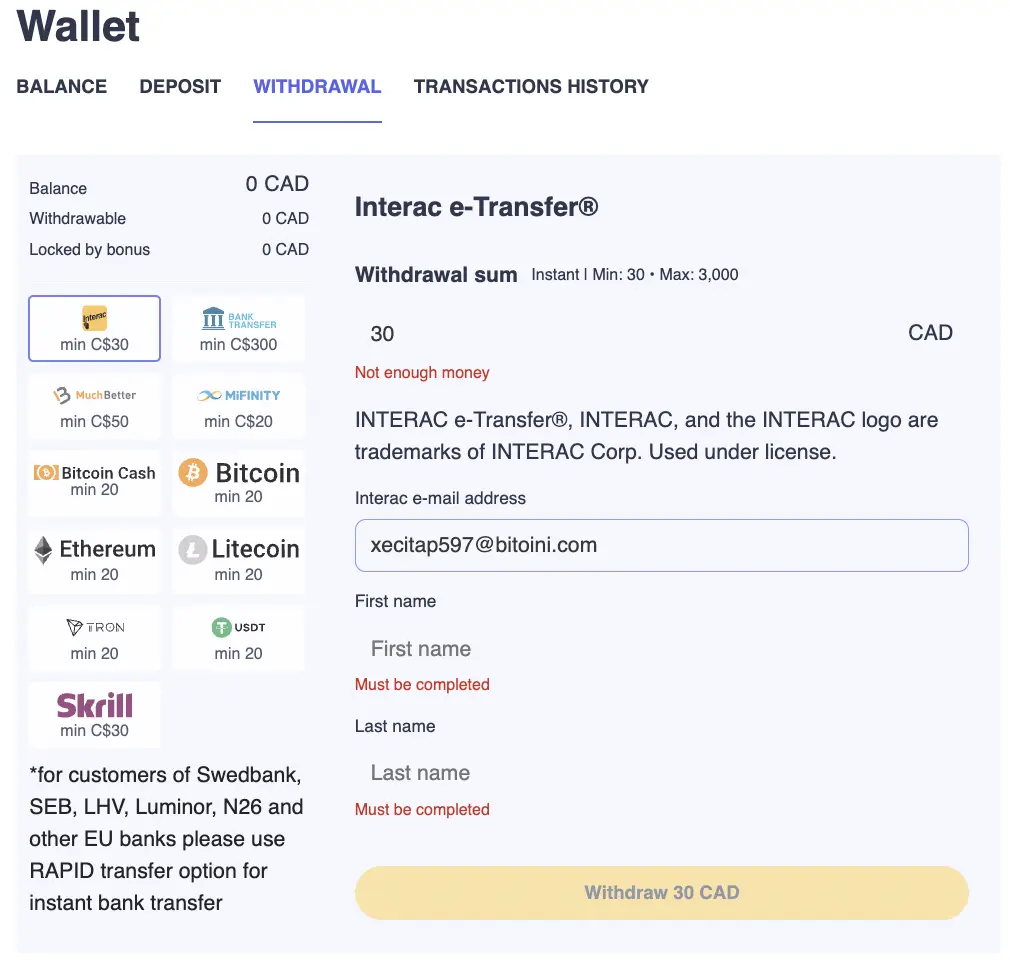
Task: Open the Balance tab
Action: tap(62, 87)
